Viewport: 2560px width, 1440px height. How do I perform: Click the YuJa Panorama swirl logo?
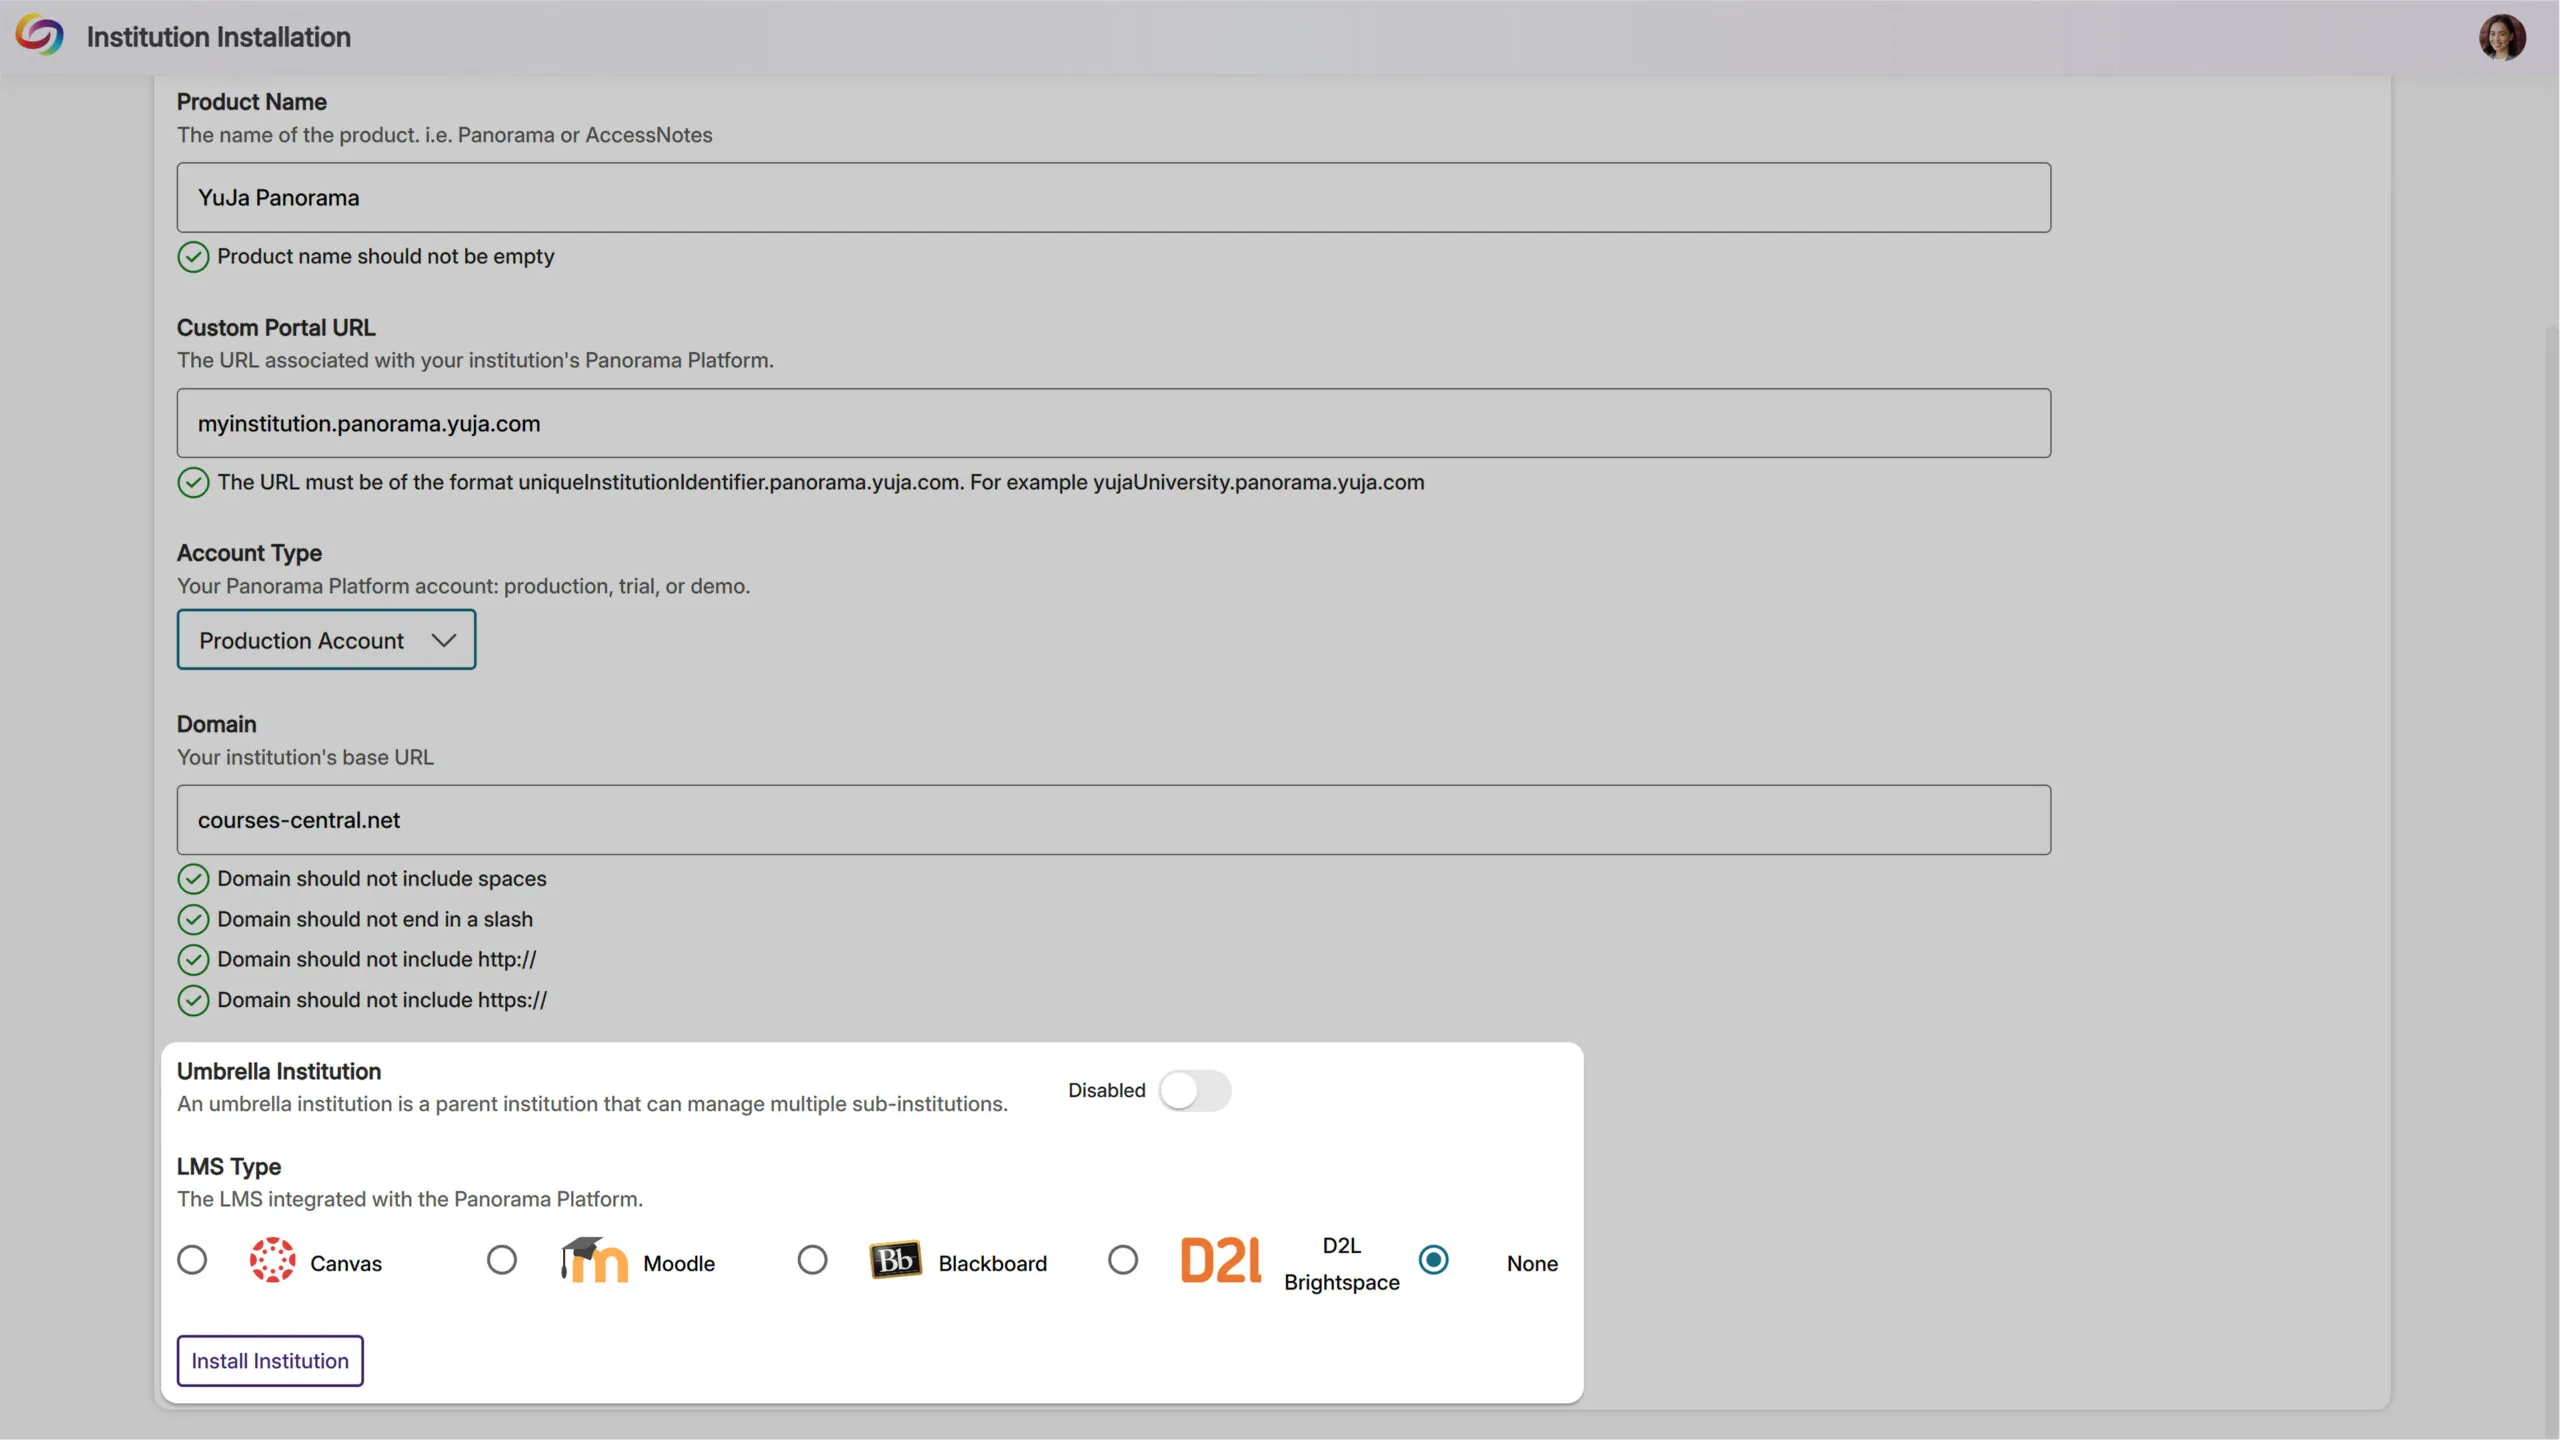[x=39, y=36]
